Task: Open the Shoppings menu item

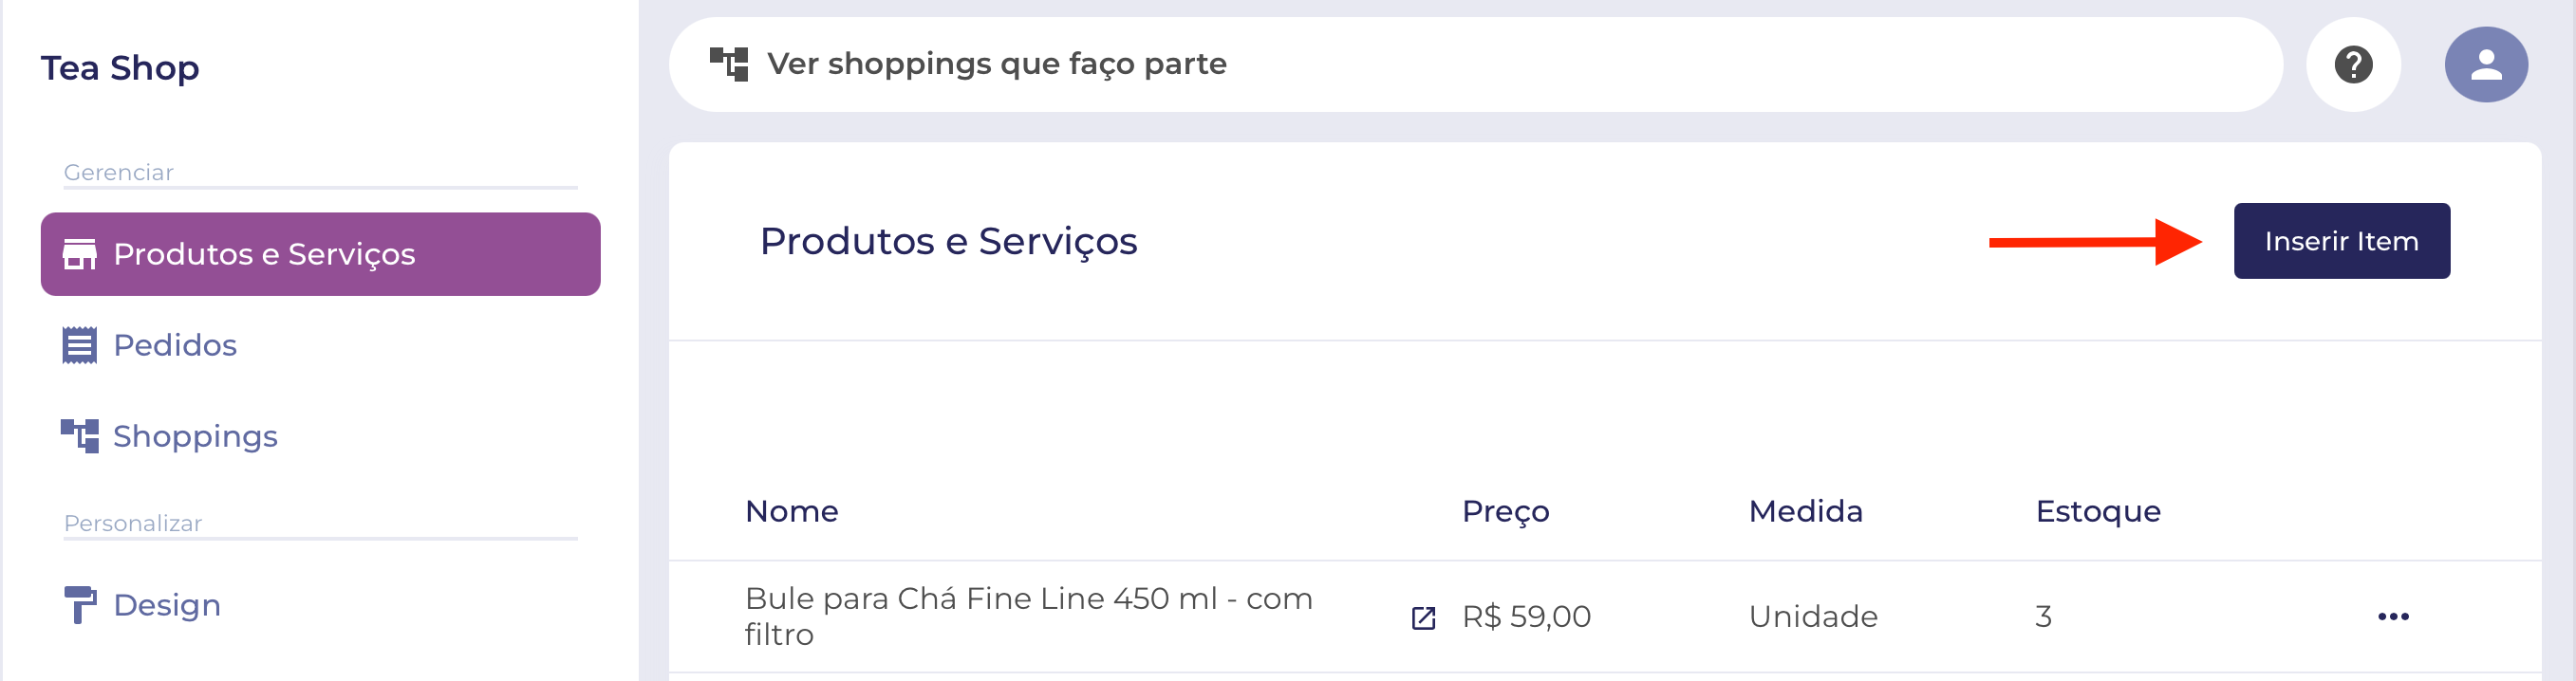Action: tap(195, 436)
